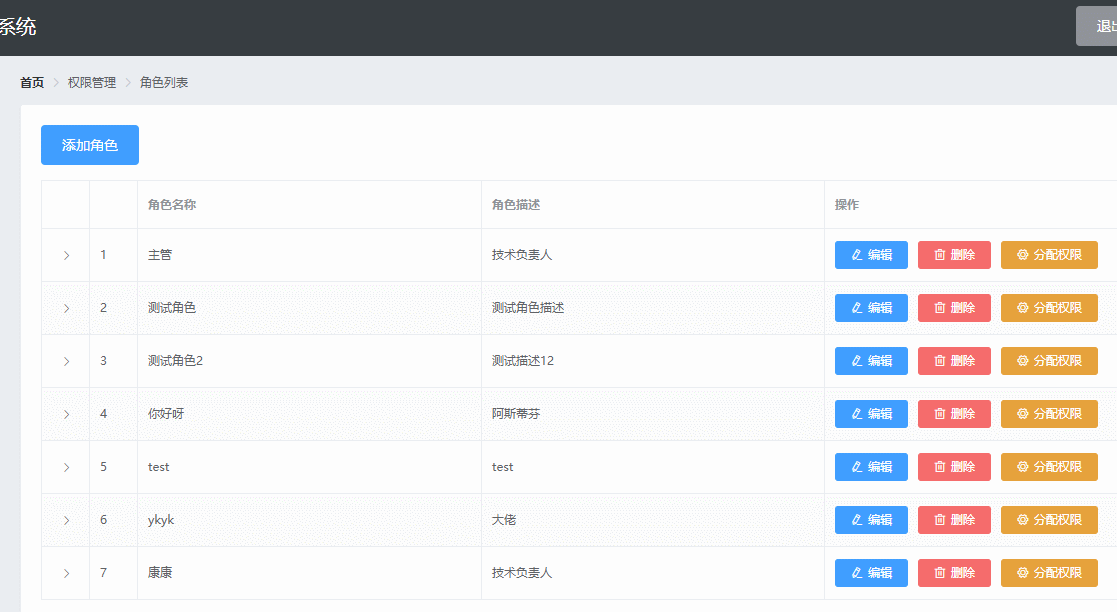Screen dimensions: 1117x612
Task: Delete the ykyk role
Action: [954, 519]
